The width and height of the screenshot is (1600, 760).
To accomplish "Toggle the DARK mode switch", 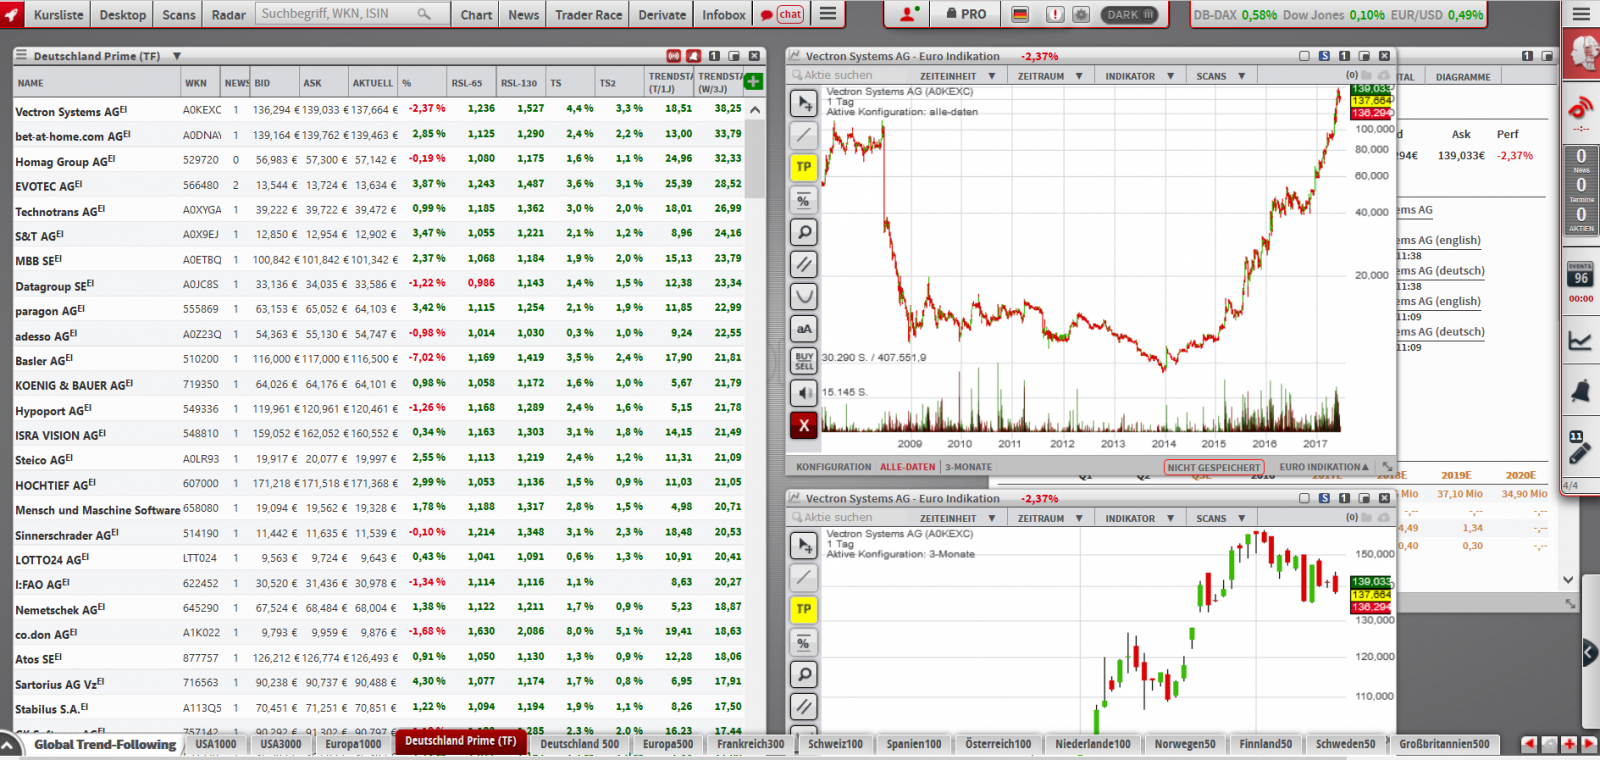I will [x=1130, y=15].
